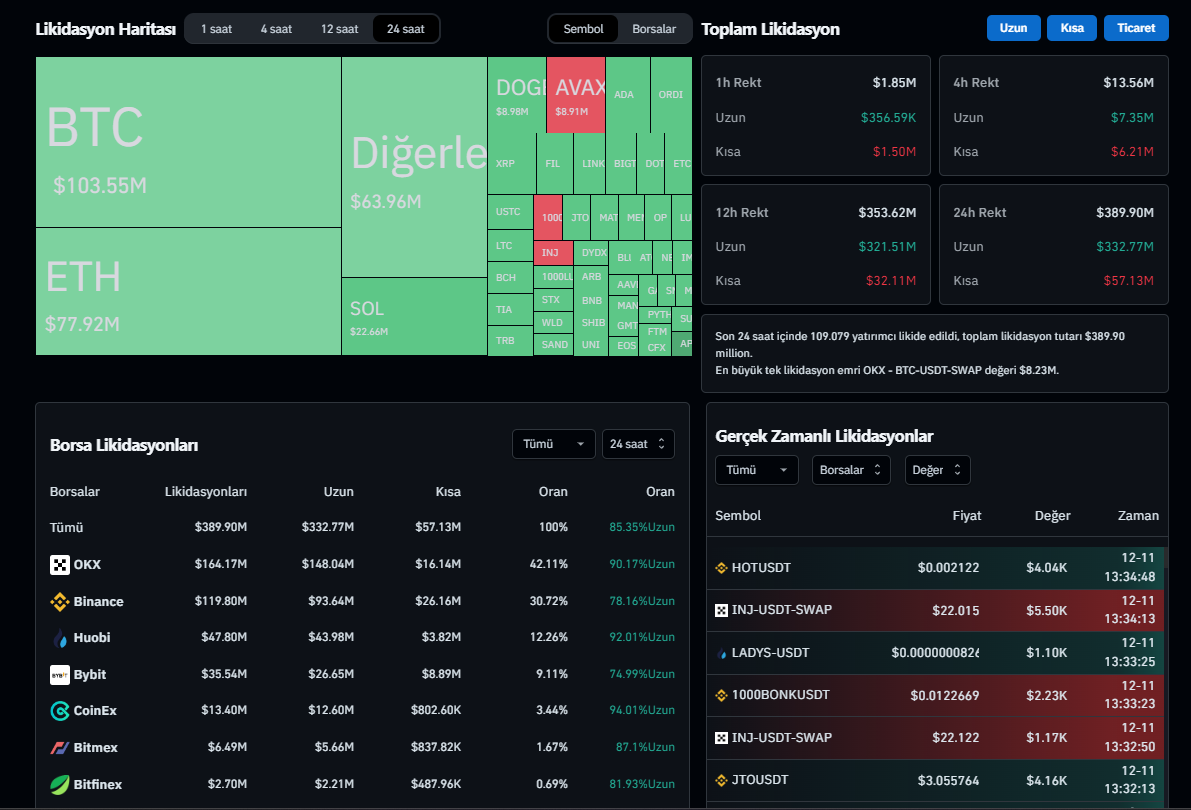
Task: Open the 24 saat period selector
Action: pos(637,444)
